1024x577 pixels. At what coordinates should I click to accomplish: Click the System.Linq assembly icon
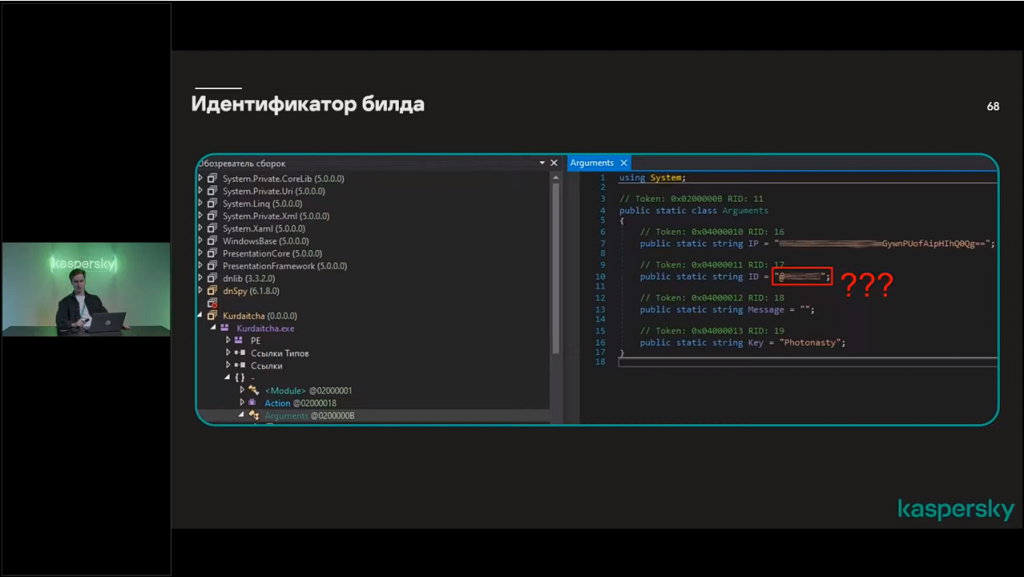pos(212,203)
